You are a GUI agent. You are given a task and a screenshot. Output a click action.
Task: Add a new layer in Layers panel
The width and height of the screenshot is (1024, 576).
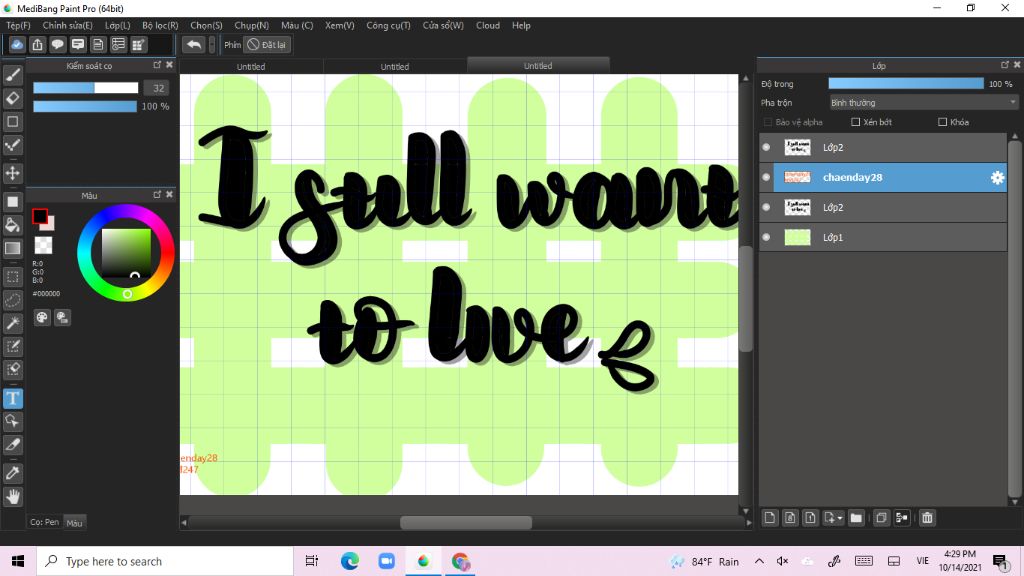point(770,518)
